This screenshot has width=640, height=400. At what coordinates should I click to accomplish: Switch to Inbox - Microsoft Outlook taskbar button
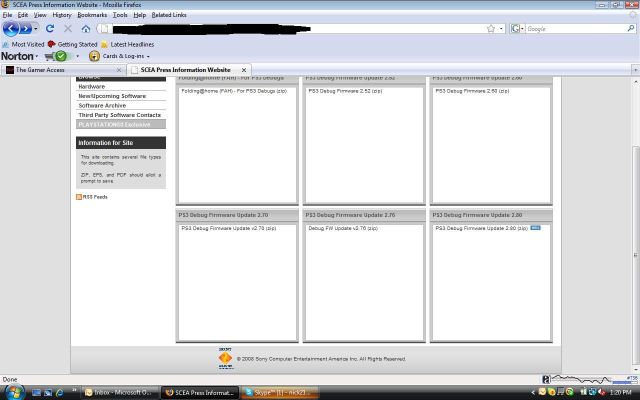(x=121, y=393)
